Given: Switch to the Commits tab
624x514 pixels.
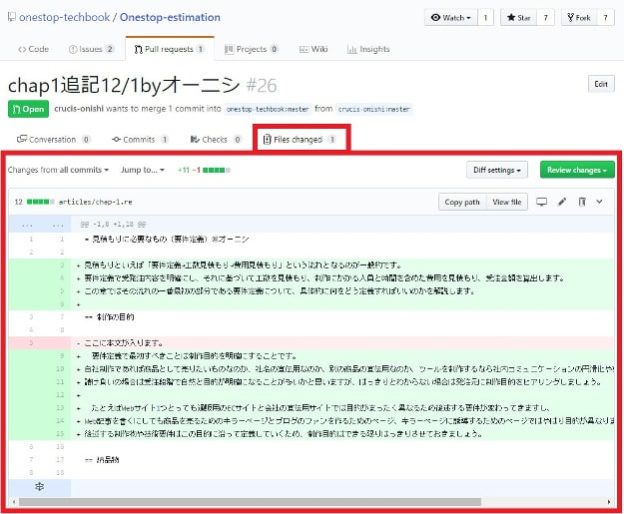Looking at the screenshot, I should point(140,139).
